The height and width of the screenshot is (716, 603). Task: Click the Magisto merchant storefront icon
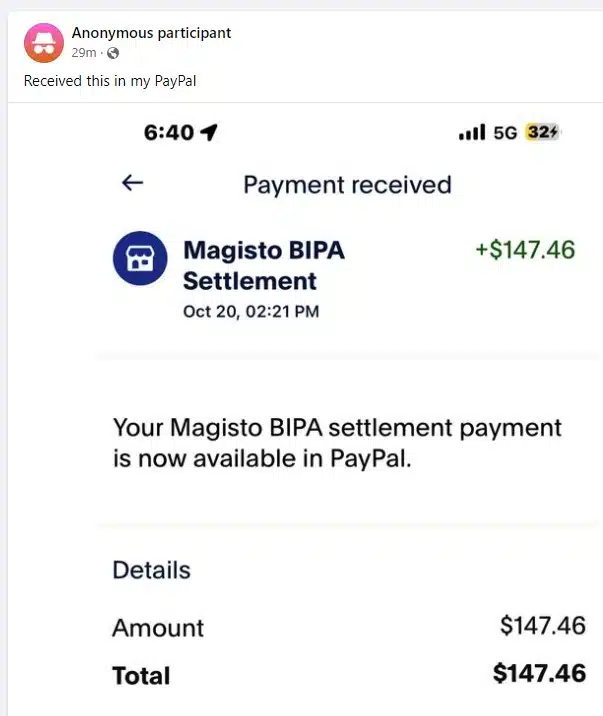tap(140, 258)
